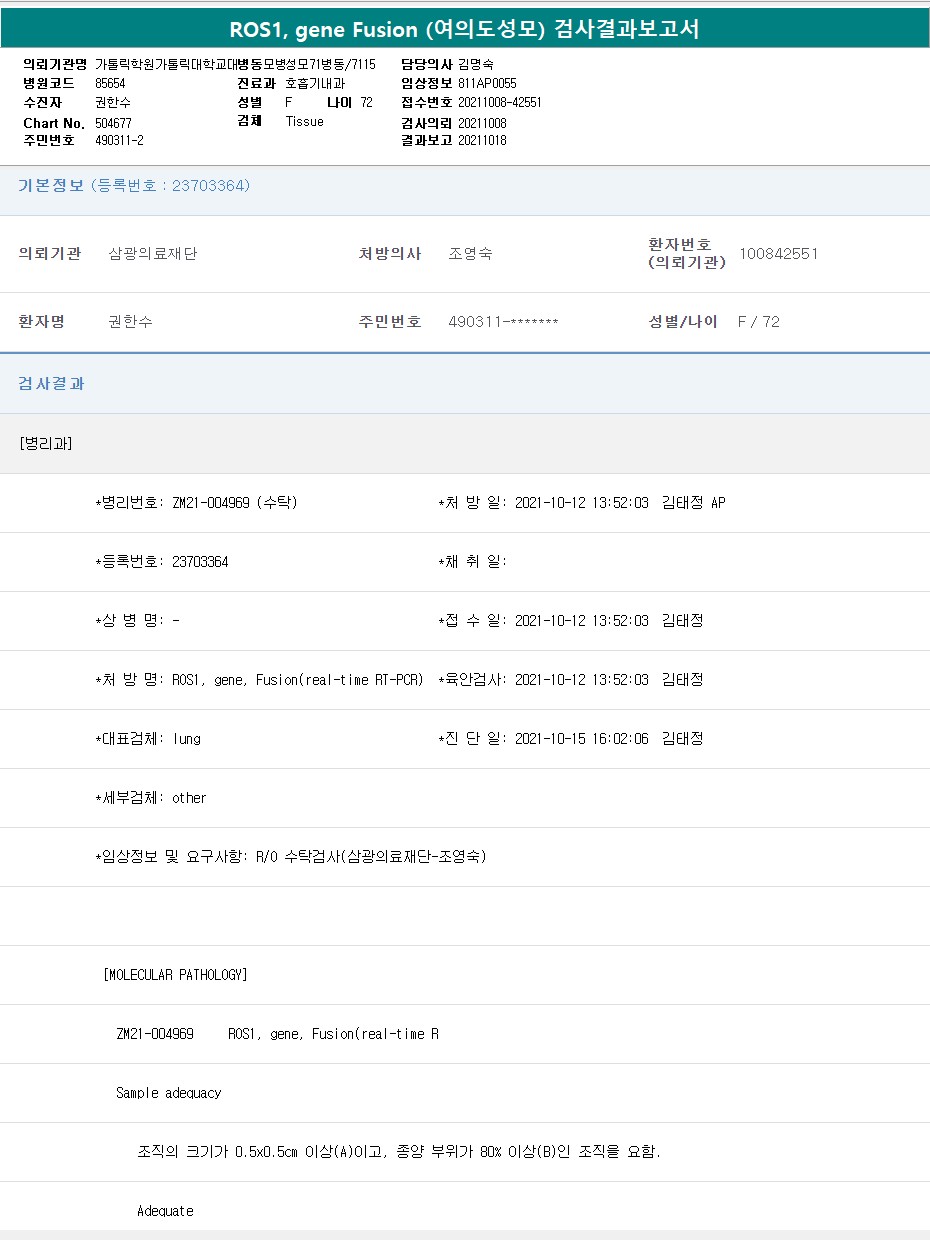Click the '병원코드' label
The width and height of the screenshot is (930, 1240).
[x=48, y=83]
